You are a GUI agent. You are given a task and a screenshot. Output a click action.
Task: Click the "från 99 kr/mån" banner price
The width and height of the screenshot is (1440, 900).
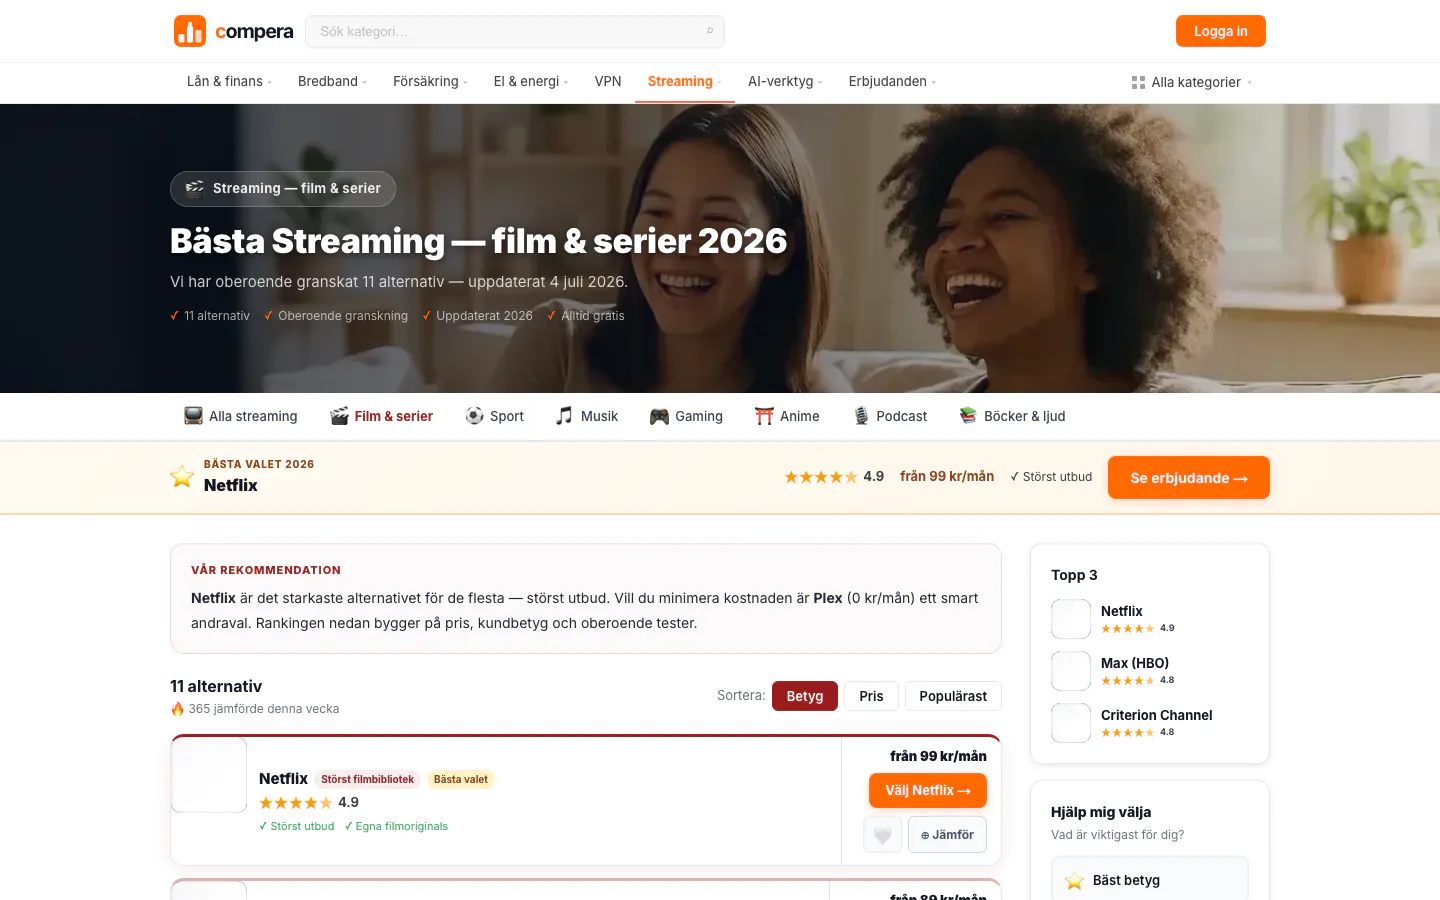point(947,476)
